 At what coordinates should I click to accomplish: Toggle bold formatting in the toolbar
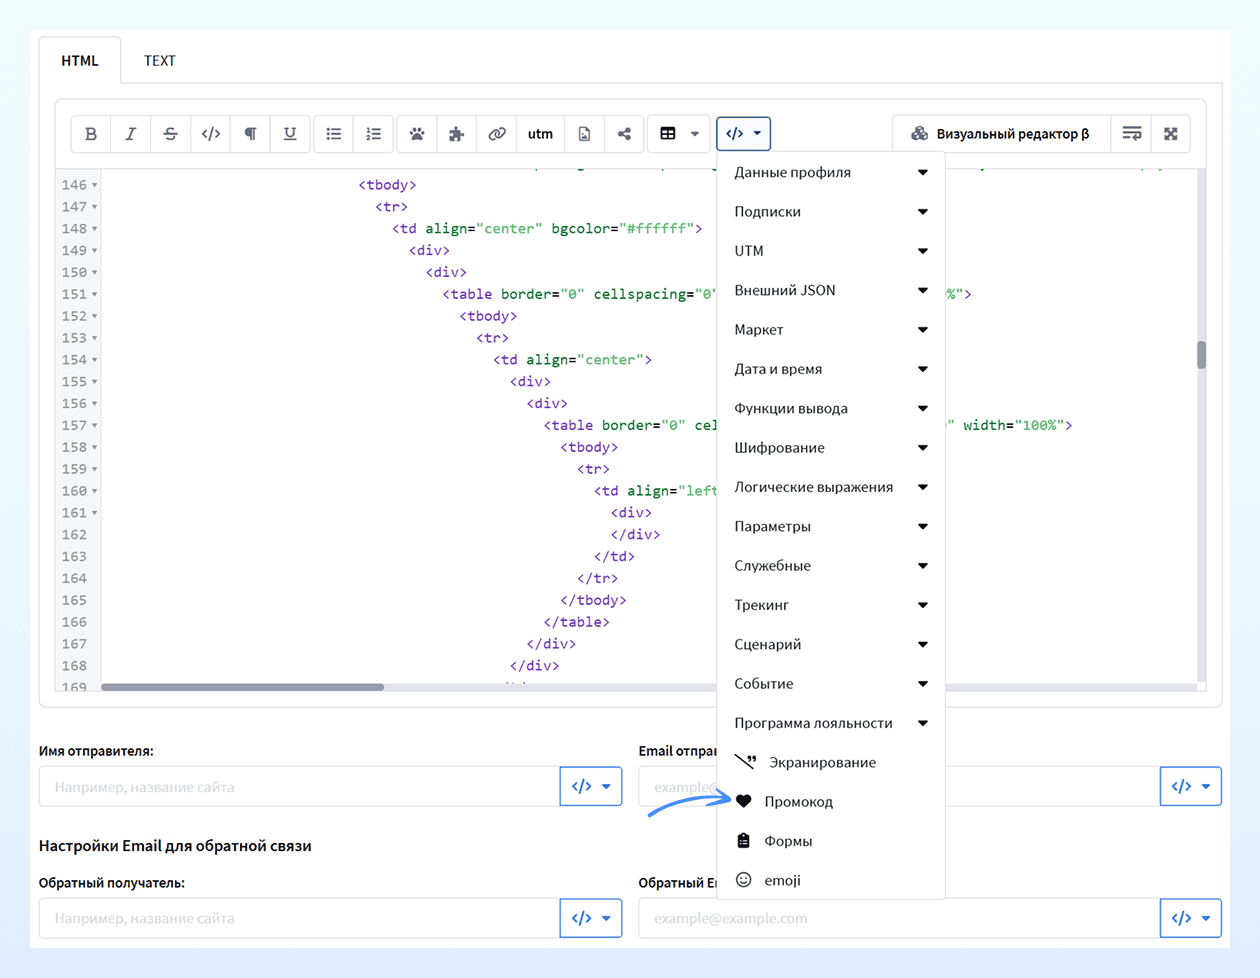91,134
